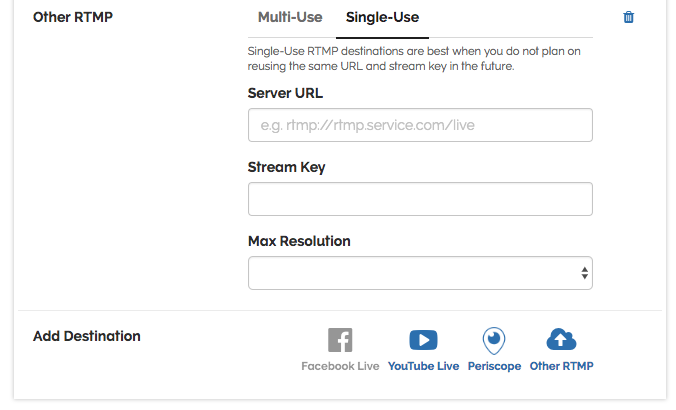Click the Periscope pin icon

pos(493,340)
